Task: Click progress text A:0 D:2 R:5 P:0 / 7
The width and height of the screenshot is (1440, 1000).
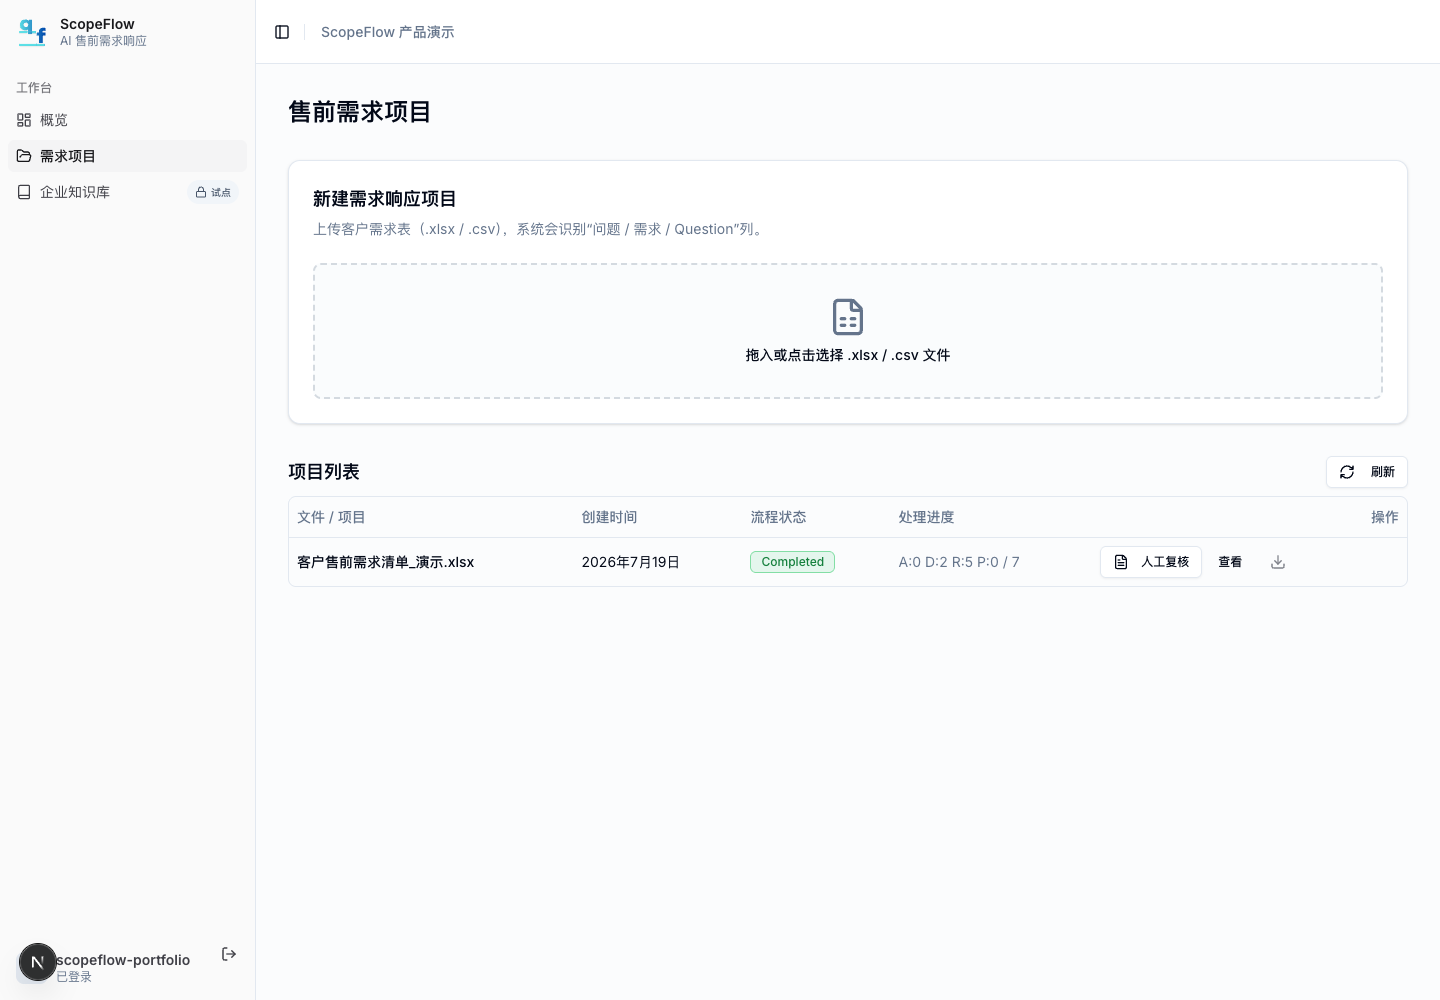Action: (x=959, y=562)
